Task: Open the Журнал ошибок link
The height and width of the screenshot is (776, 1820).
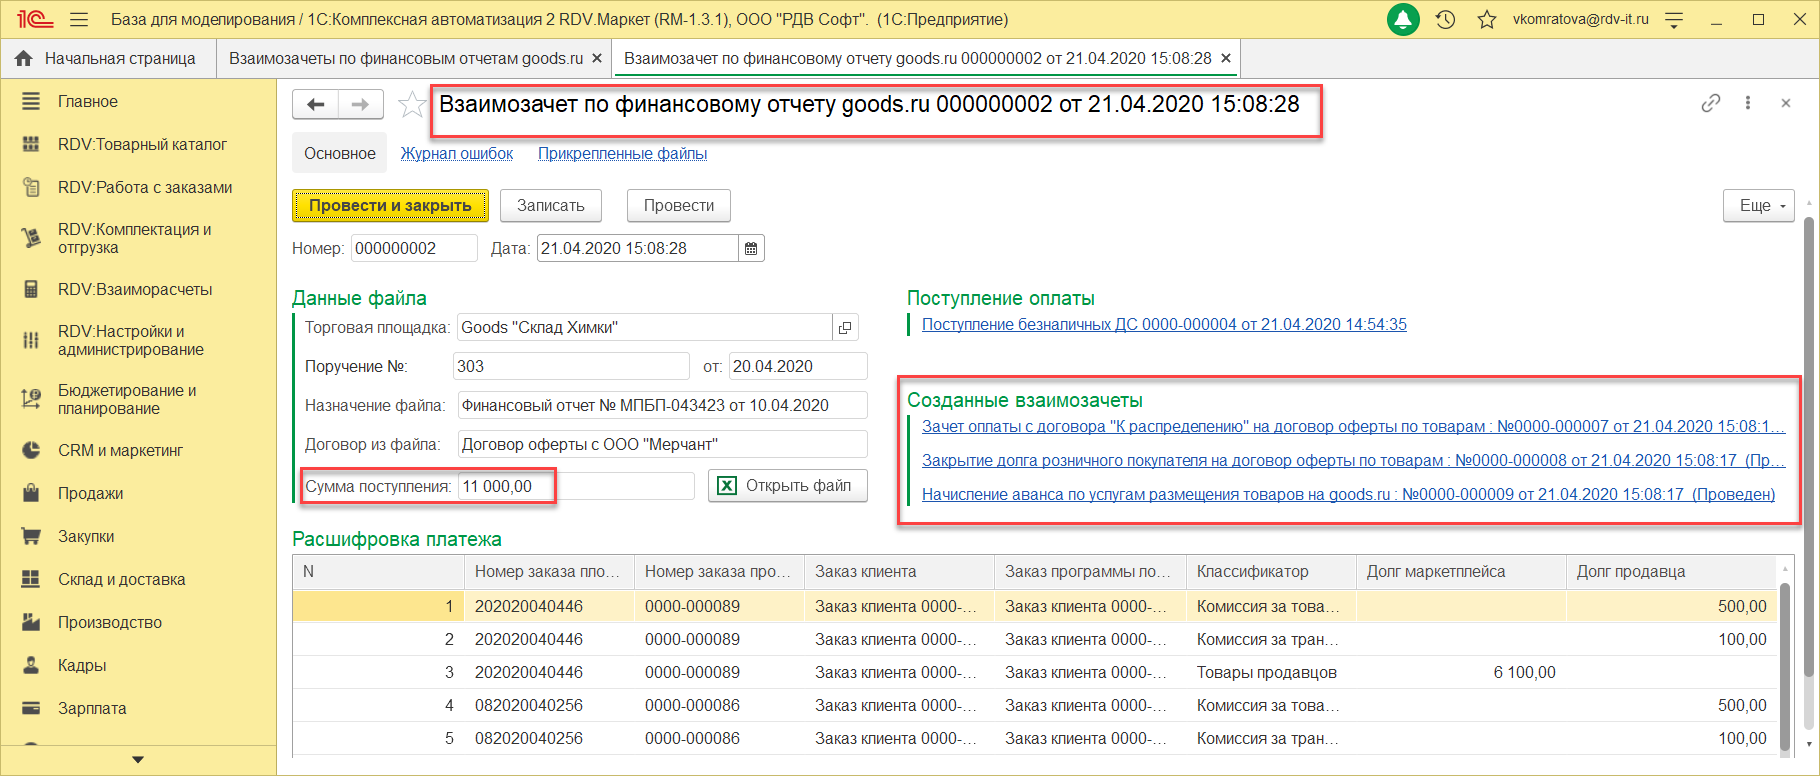Action: click(x=457, y=153)
